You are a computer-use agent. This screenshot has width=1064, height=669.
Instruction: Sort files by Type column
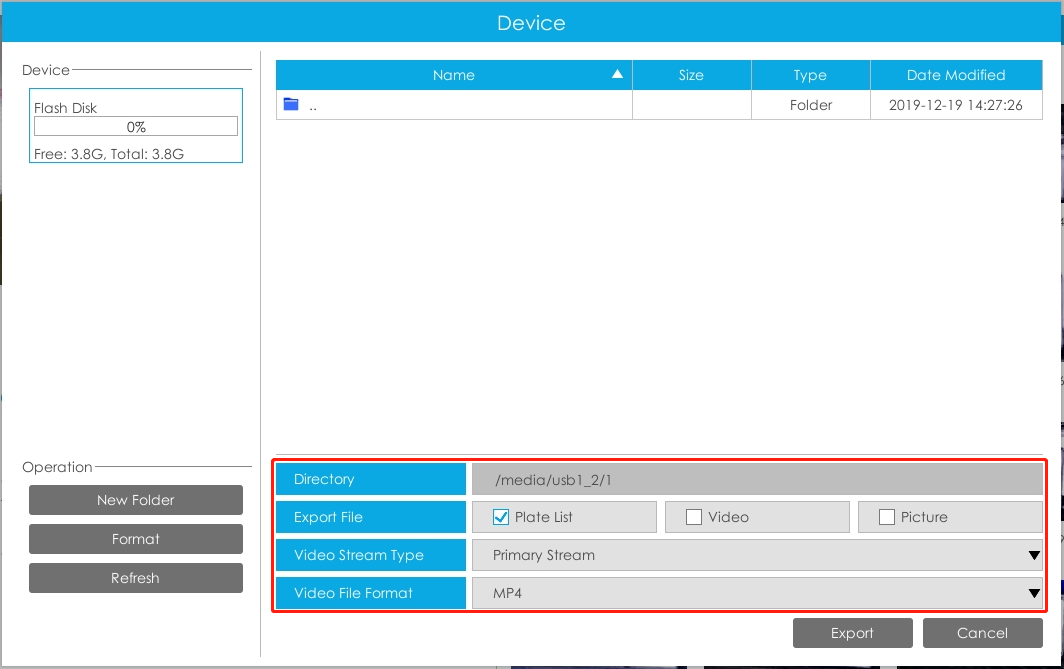[810, 75]
